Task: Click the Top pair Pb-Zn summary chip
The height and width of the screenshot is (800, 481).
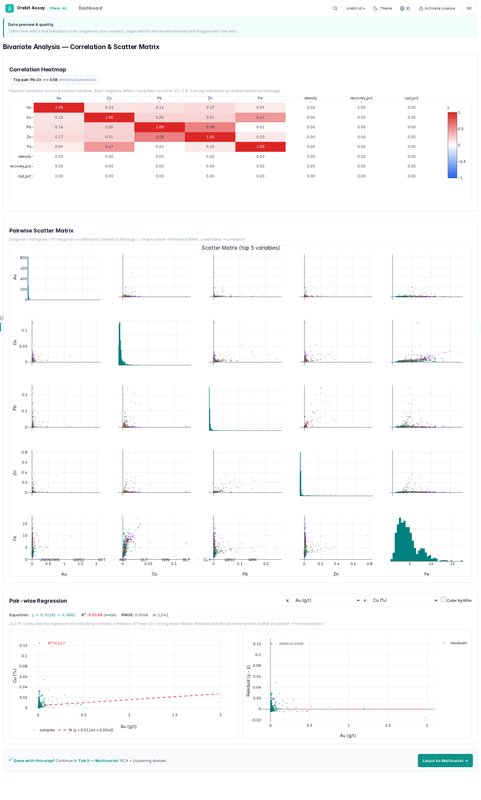Action: tap(54, 80)
